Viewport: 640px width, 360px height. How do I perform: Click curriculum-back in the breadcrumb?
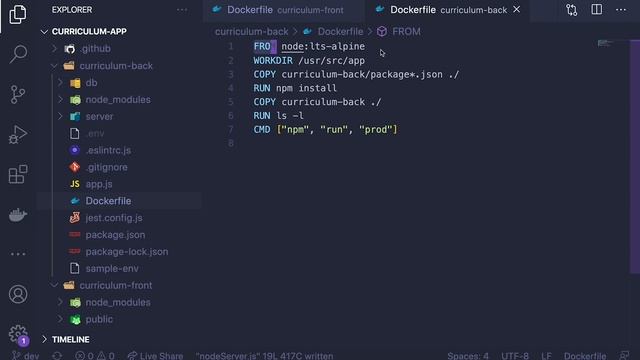[251, 31]
